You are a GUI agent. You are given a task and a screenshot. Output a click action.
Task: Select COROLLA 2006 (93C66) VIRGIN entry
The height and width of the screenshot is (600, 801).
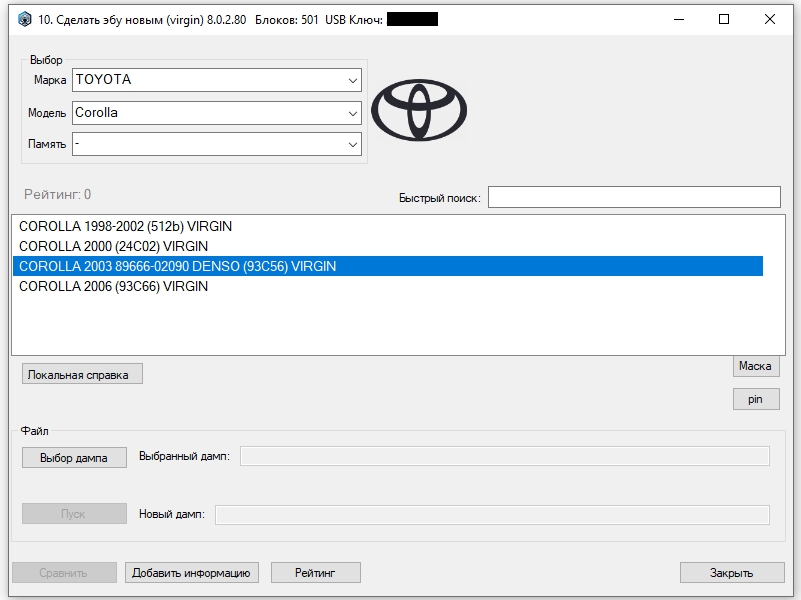tap(388, 286)
